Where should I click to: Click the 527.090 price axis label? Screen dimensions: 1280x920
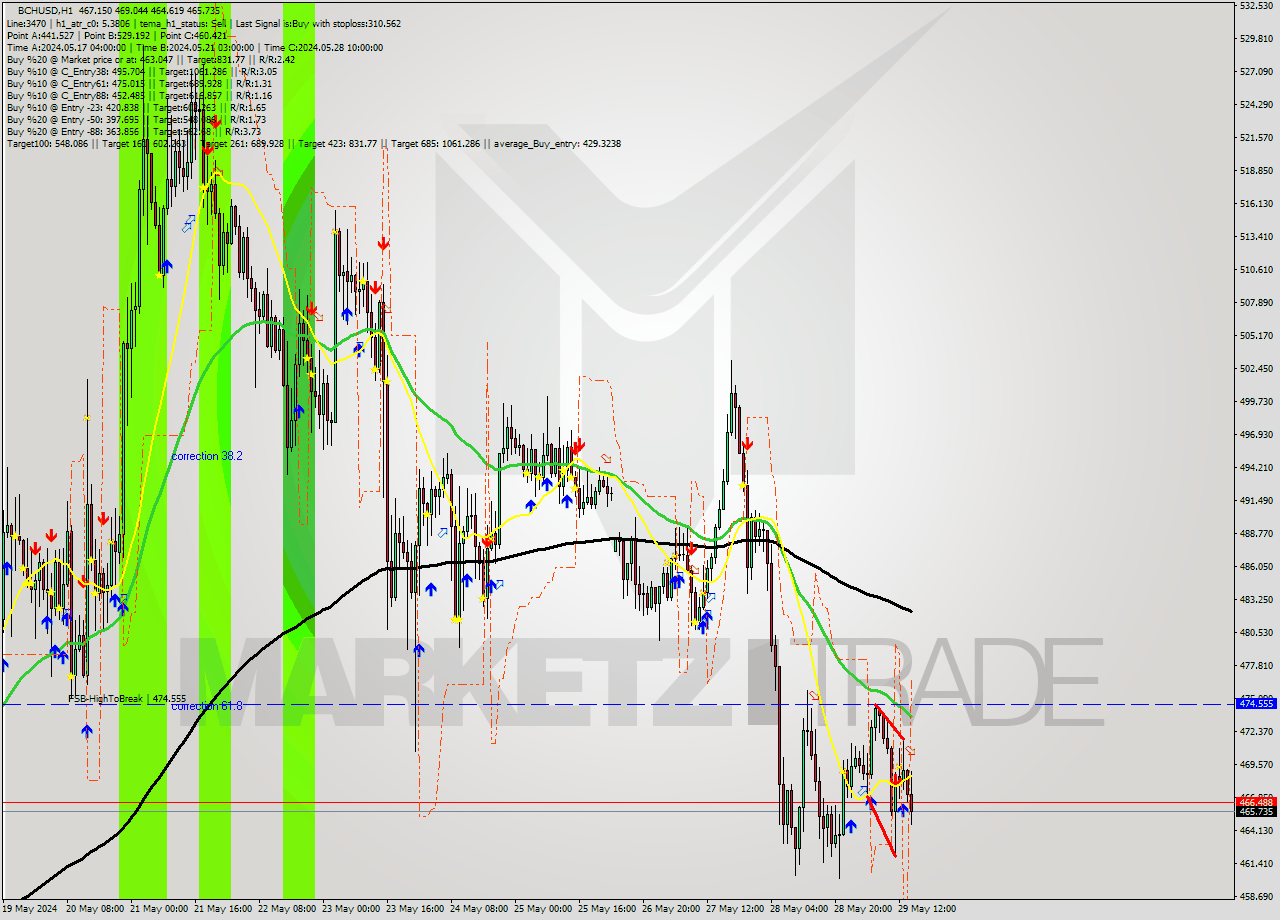tap(1255, 72)
